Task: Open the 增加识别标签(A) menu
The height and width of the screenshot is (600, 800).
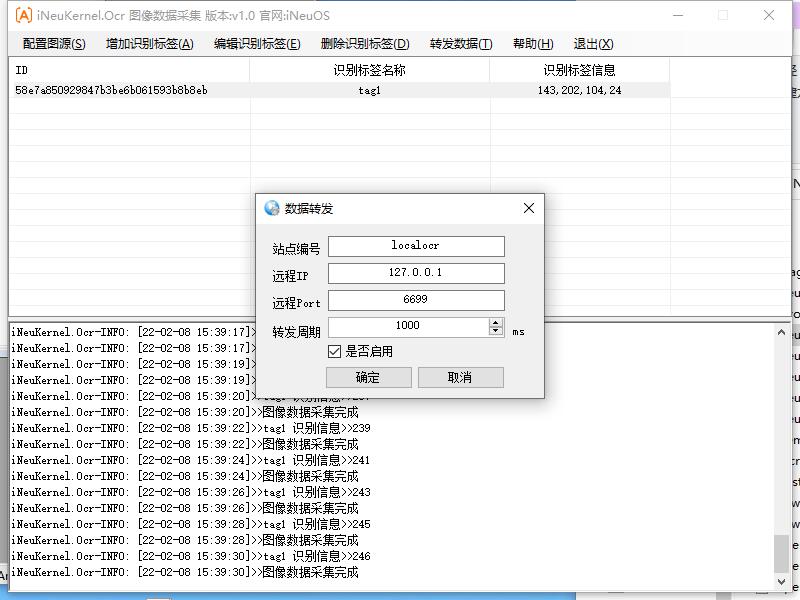Action: (x=150, y=44)
